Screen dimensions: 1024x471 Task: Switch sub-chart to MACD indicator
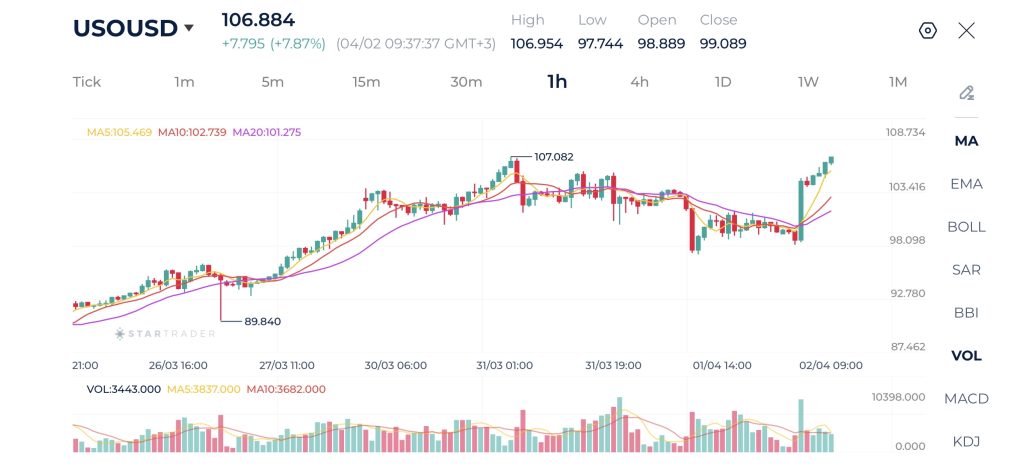point(966,399)
